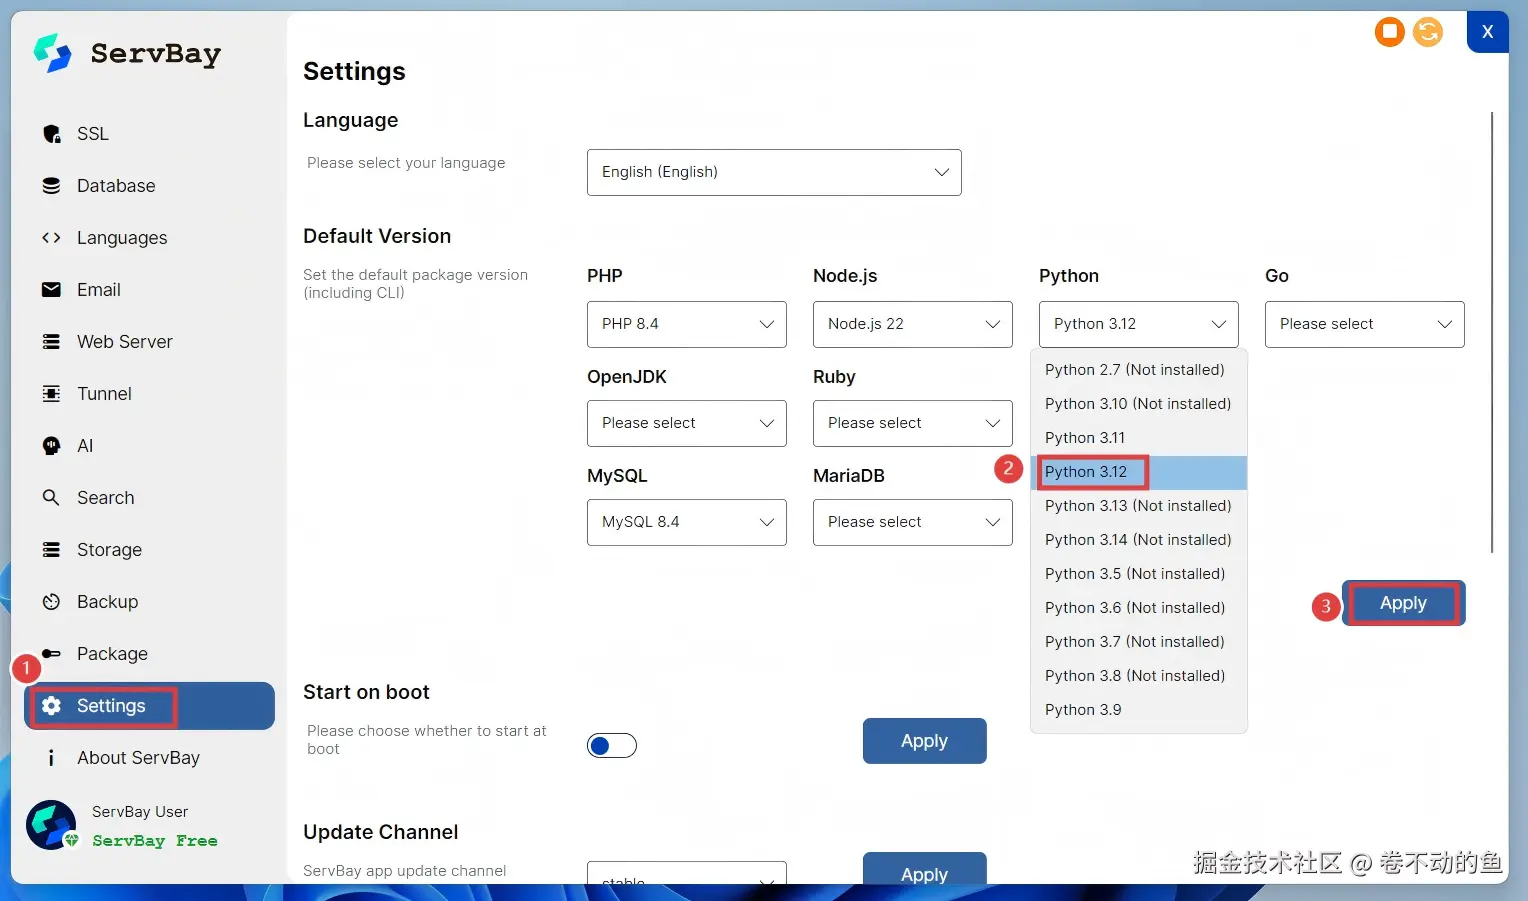Choose Python 3.5 (Not installed) option
Image resolution: width=1528 pixels, height=901 pixels.
tap(1139, 574)
